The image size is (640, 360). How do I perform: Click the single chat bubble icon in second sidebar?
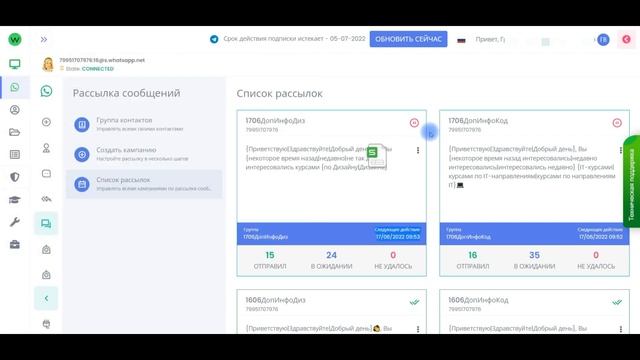(46, 173)
